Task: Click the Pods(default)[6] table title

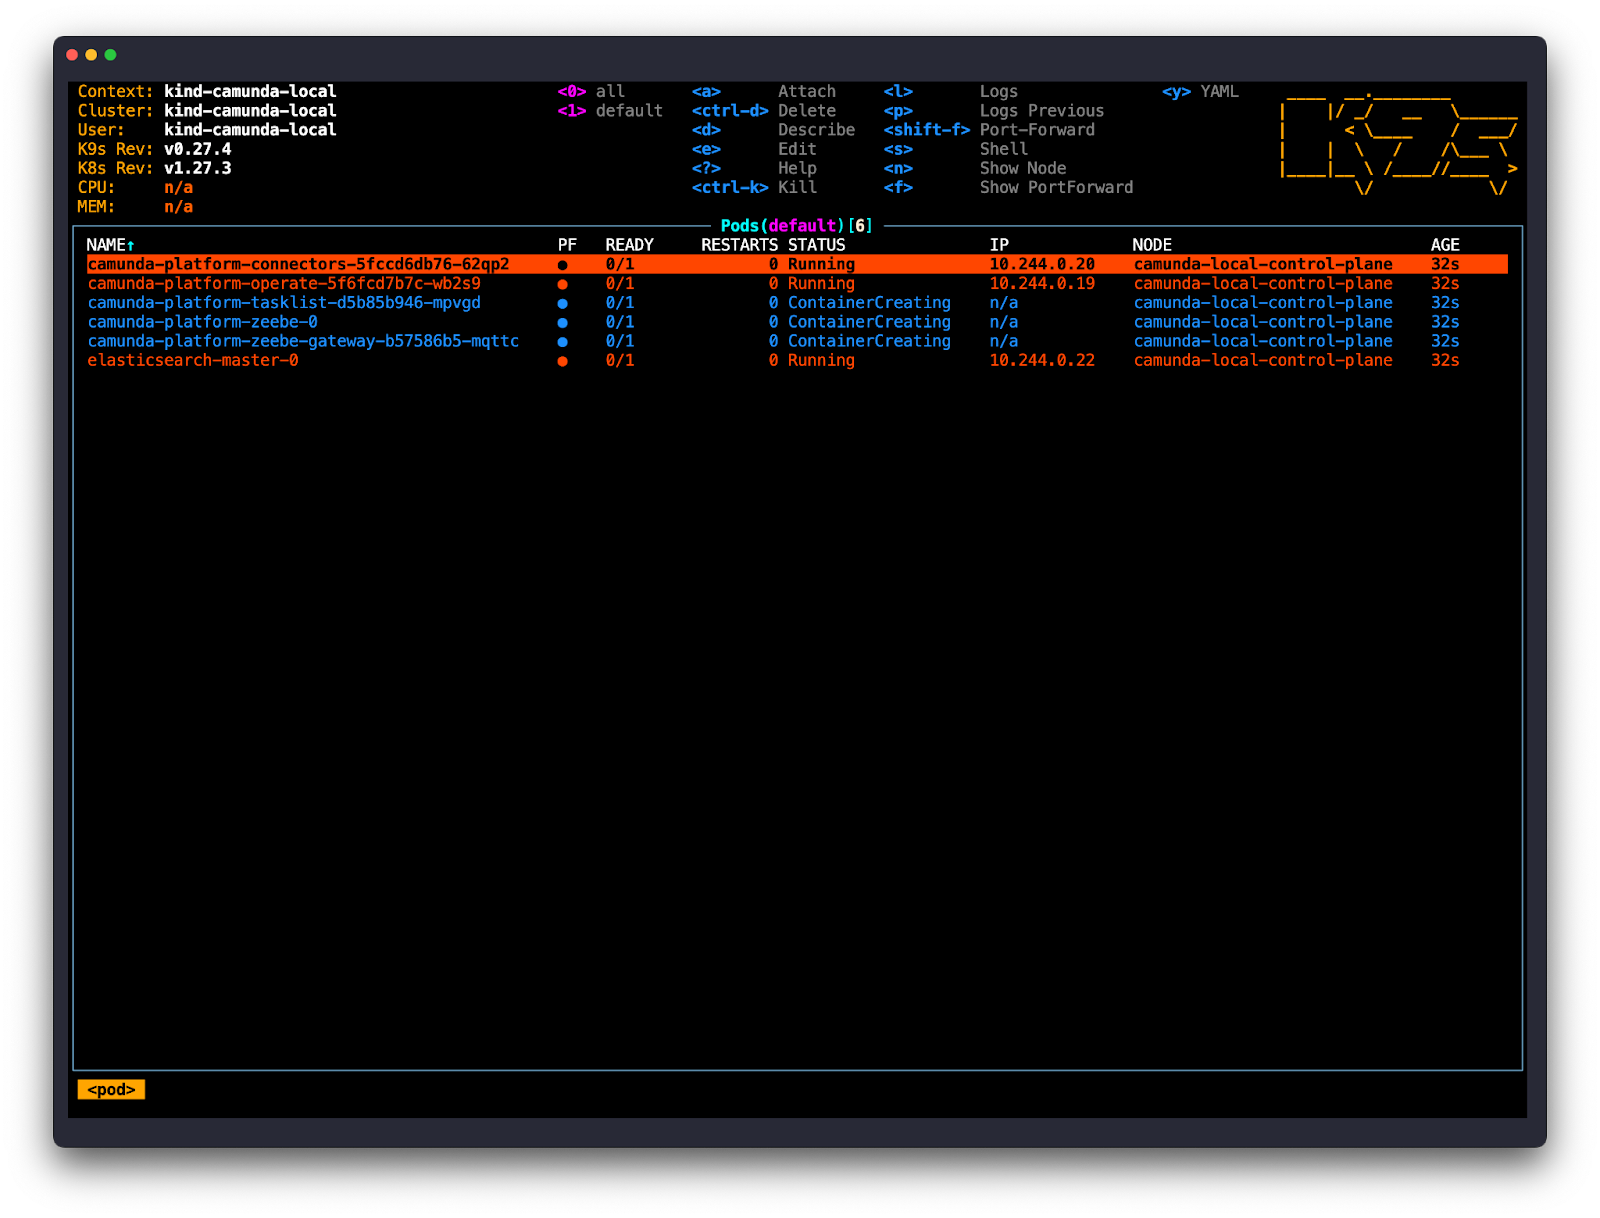Action: [797, 226]
